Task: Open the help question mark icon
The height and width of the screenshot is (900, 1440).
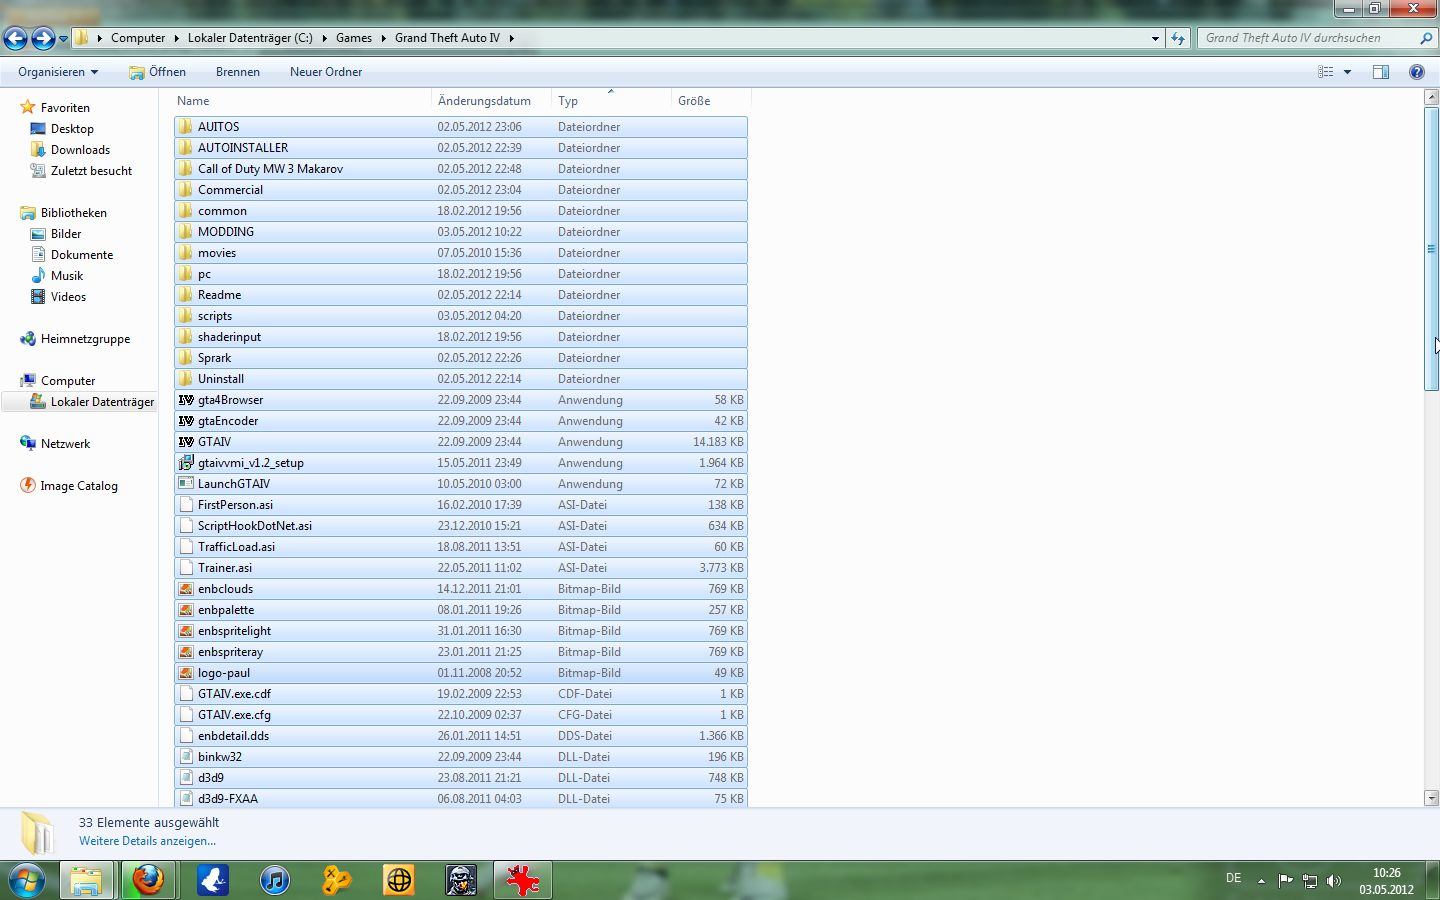Action: click(x=1416, y=72)
